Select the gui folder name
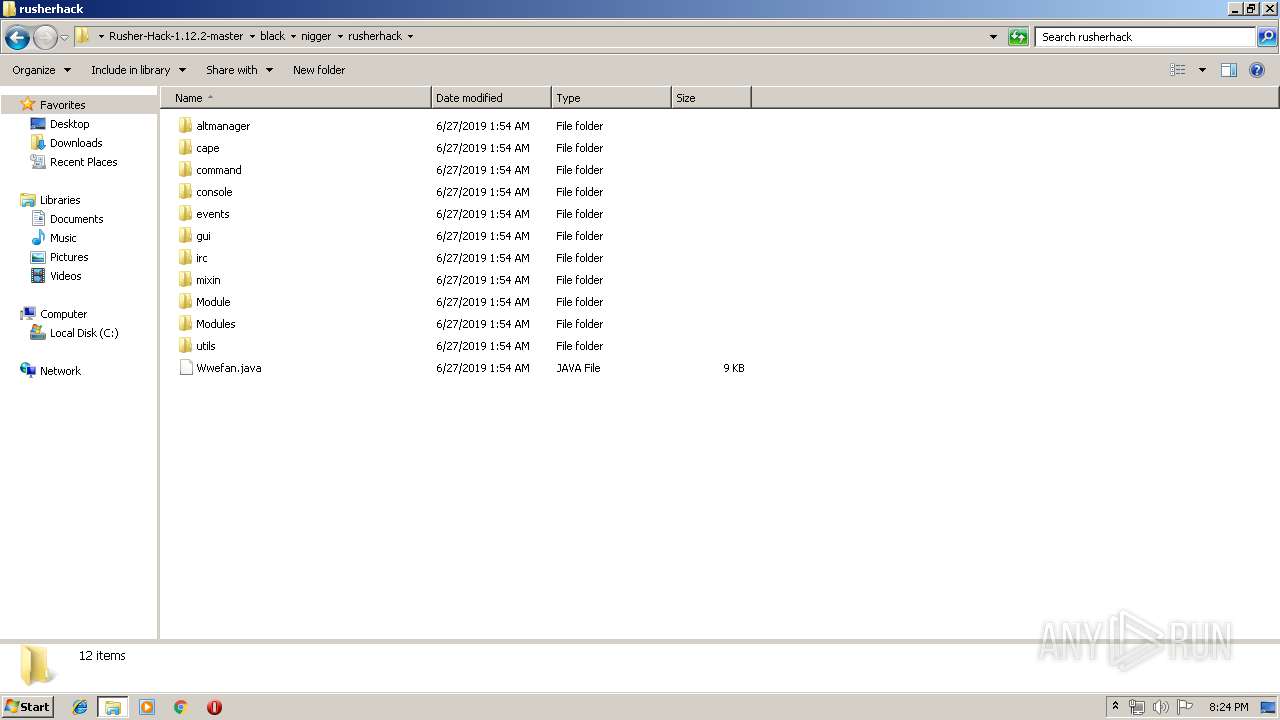This screenshot has height=720, width=1280. (x=203, y=236)
